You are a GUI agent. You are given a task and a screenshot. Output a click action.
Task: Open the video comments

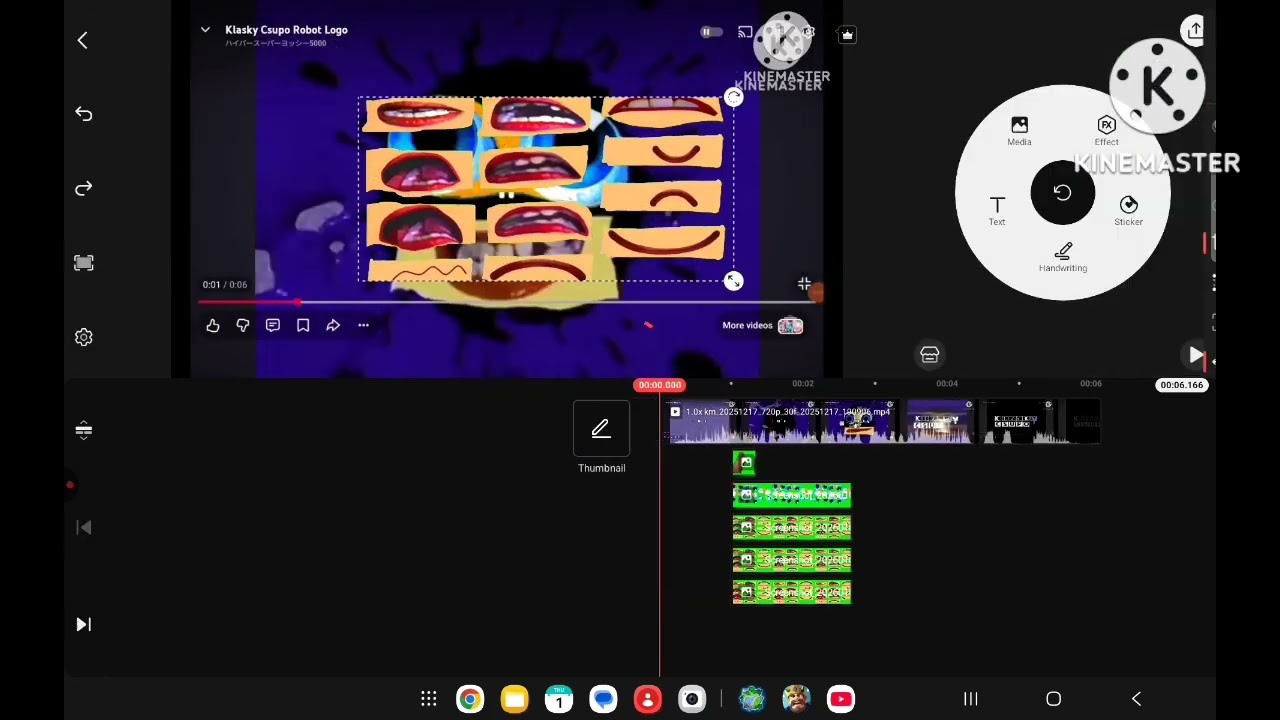click(x=273, y=325)
